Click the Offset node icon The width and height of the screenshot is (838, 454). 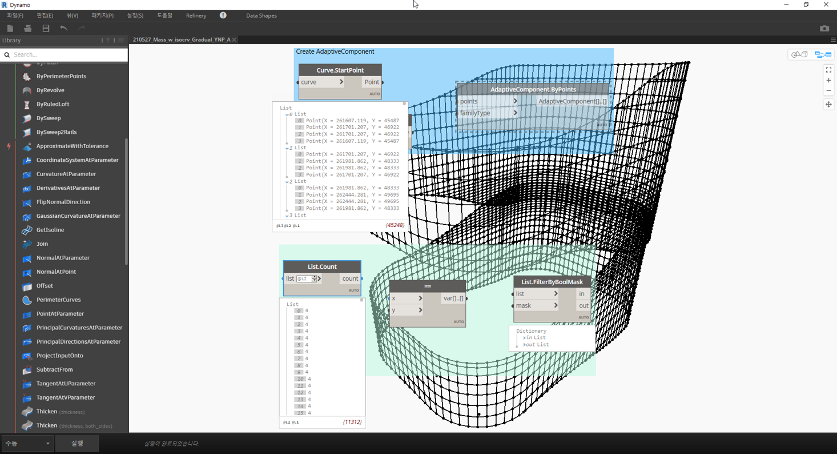(27, 286)
